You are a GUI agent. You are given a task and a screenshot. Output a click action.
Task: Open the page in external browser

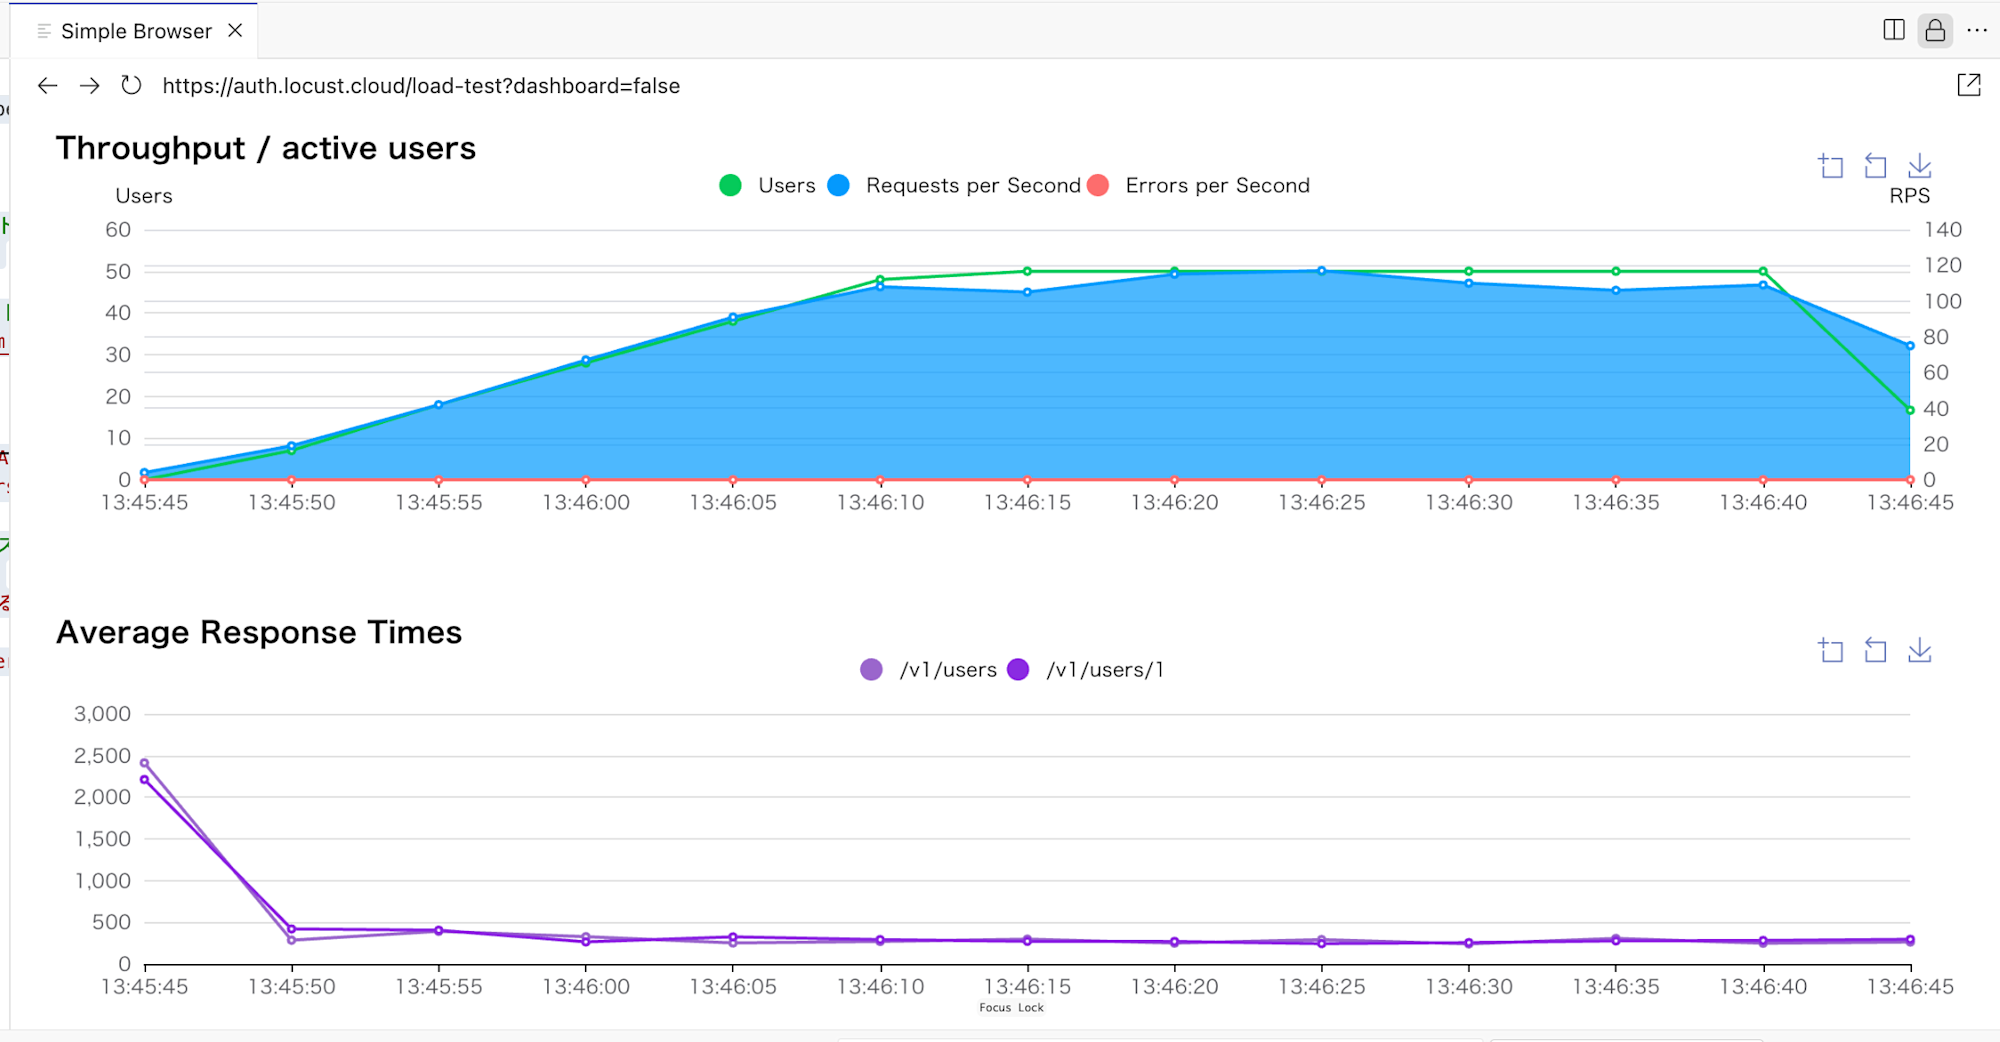[1968, 86]
